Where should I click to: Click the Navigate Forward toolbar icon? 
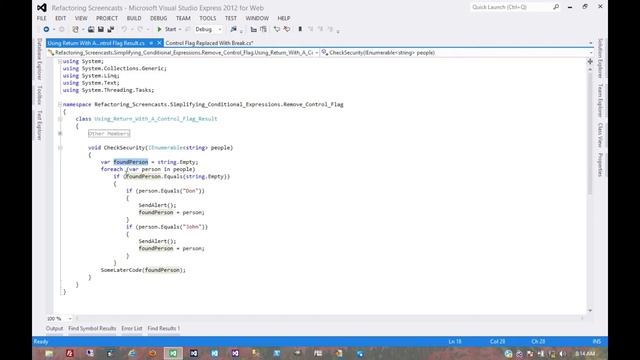click(x=62, y=29)
